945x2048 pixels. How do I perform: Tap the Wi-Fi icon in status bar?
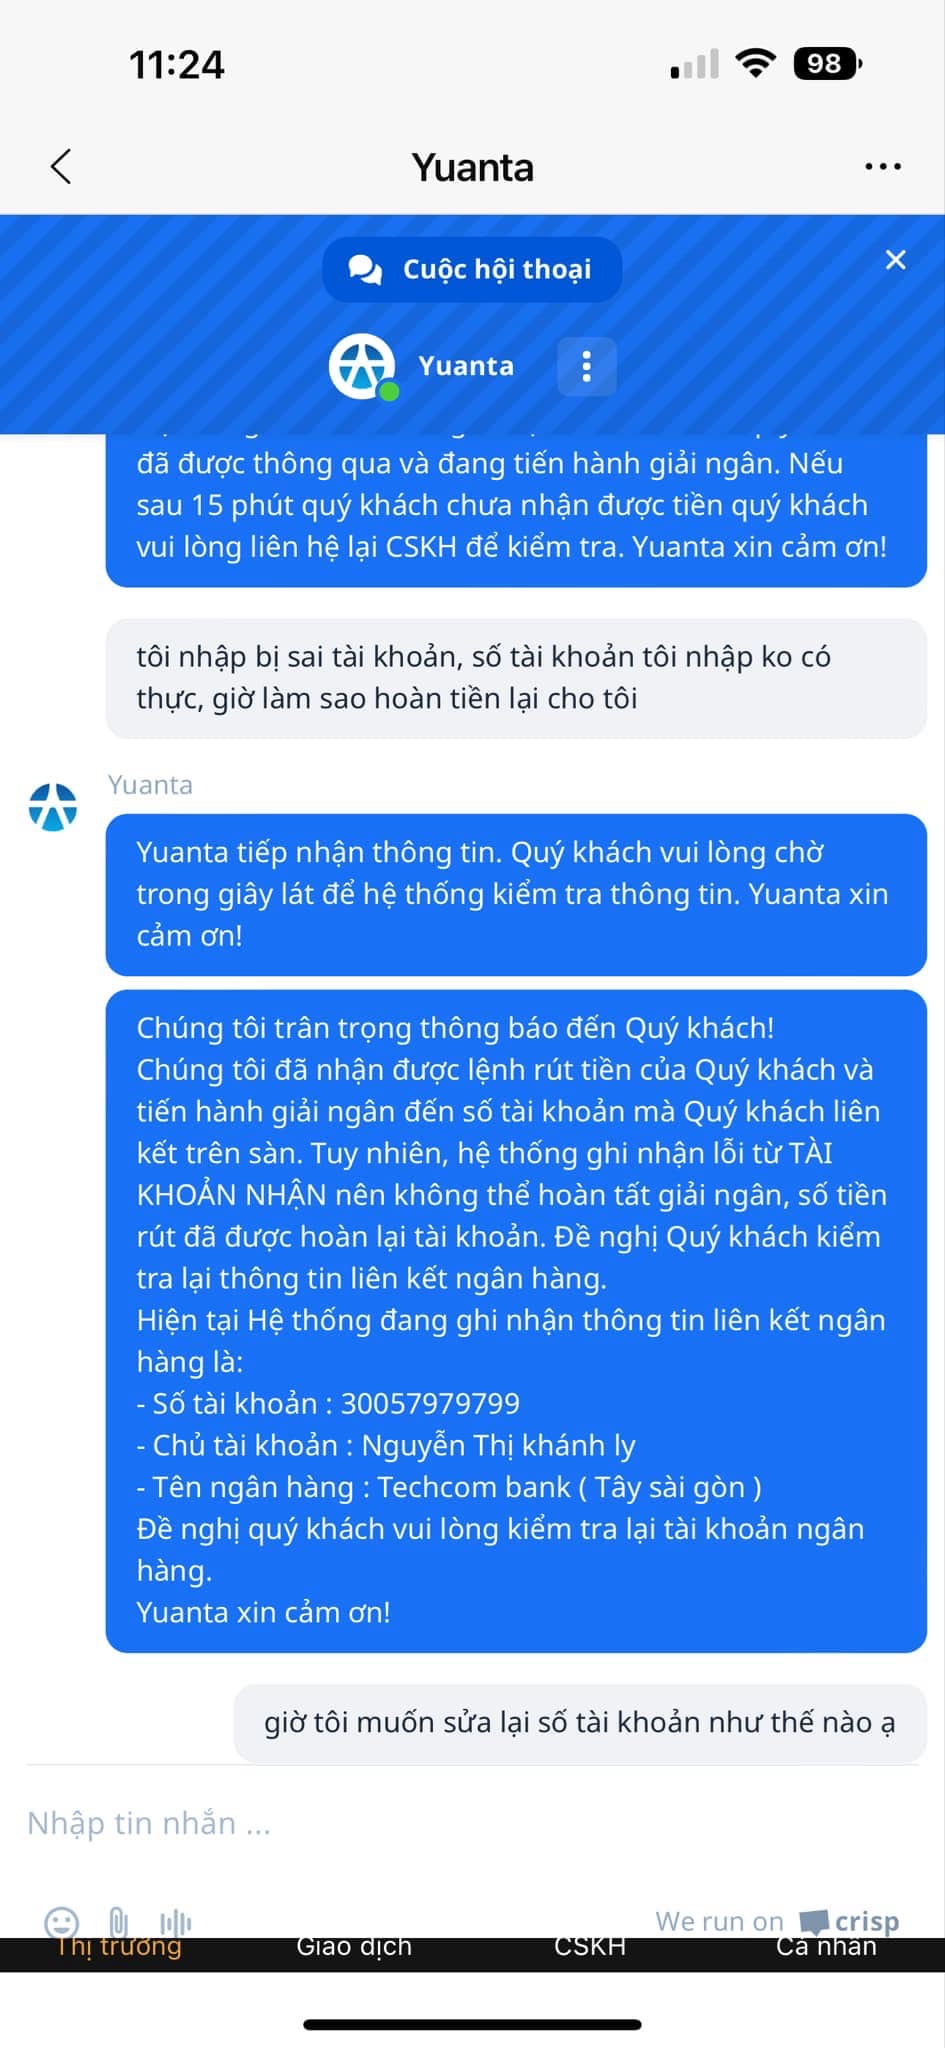pyautogui.click(x=755, y=63)
